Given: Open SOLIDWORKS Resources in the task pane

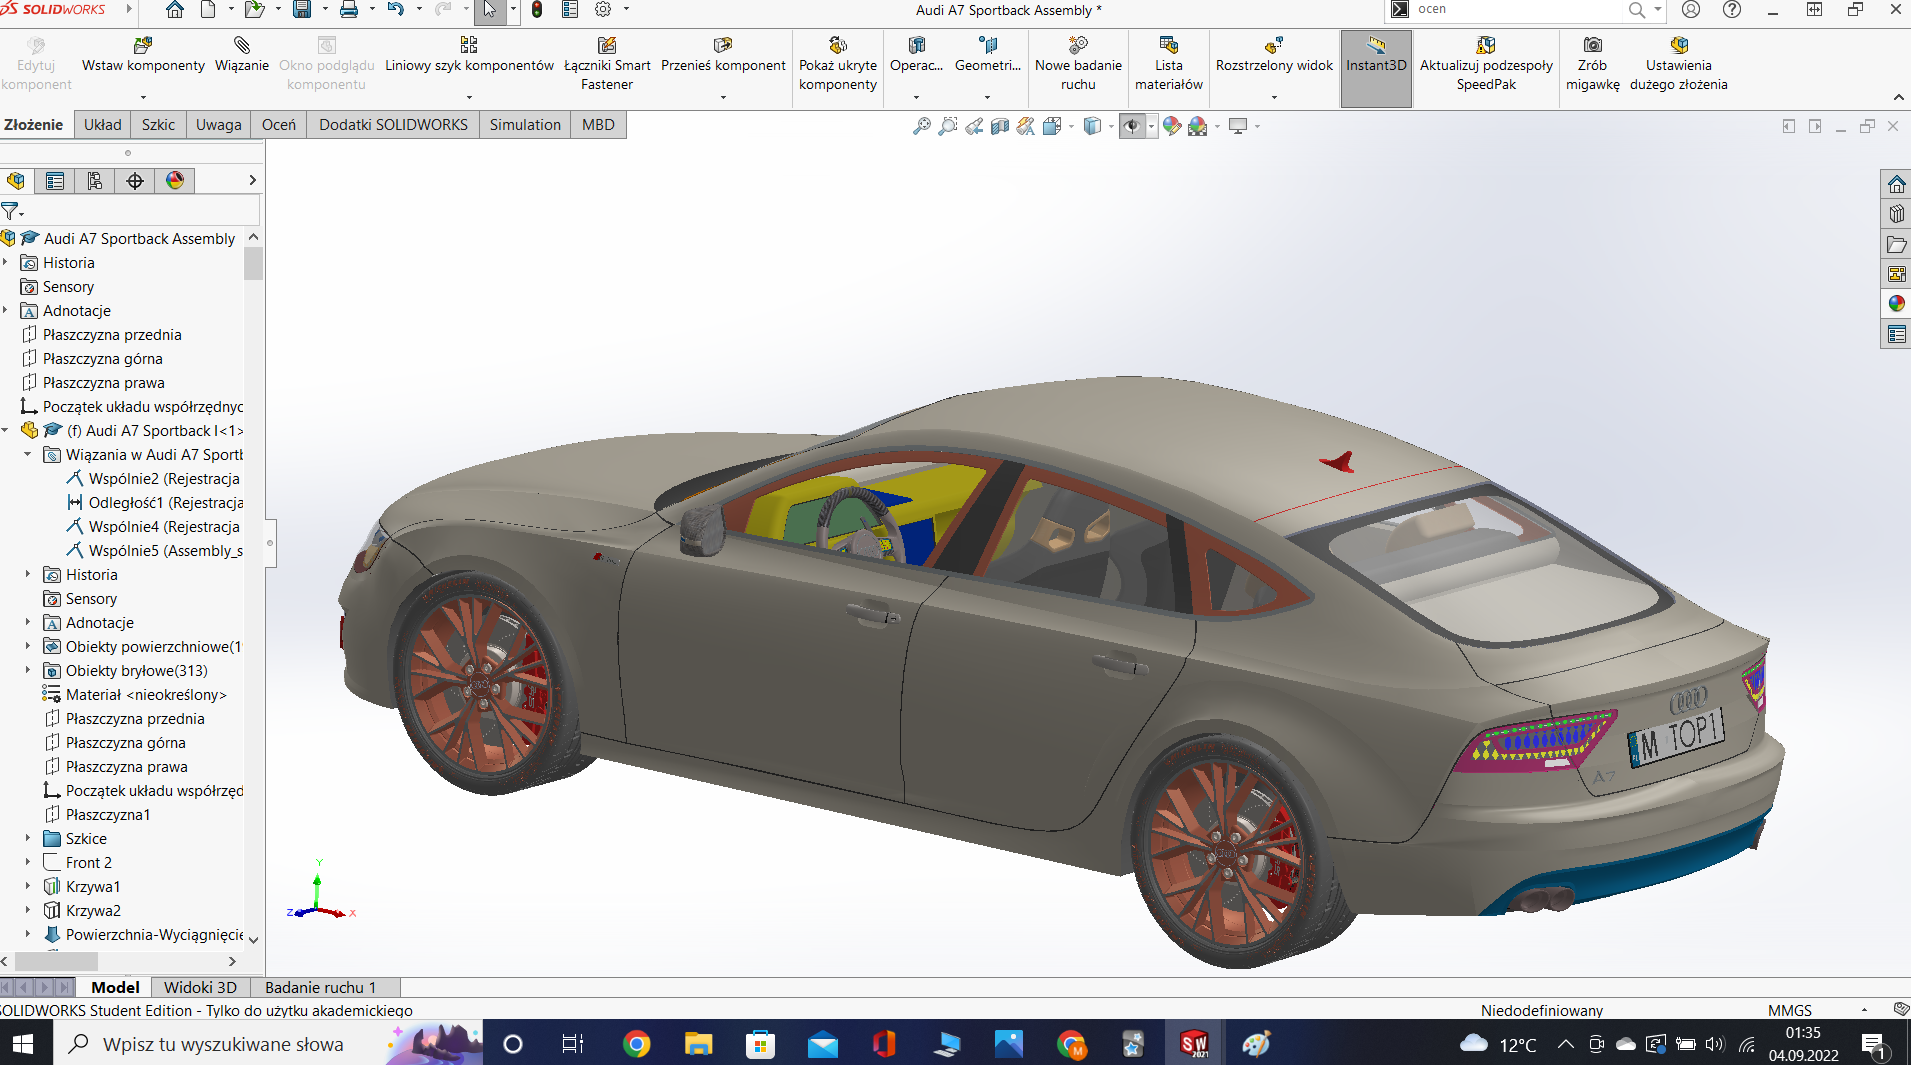Looking at the screenshot, I should coord(1896,184).
